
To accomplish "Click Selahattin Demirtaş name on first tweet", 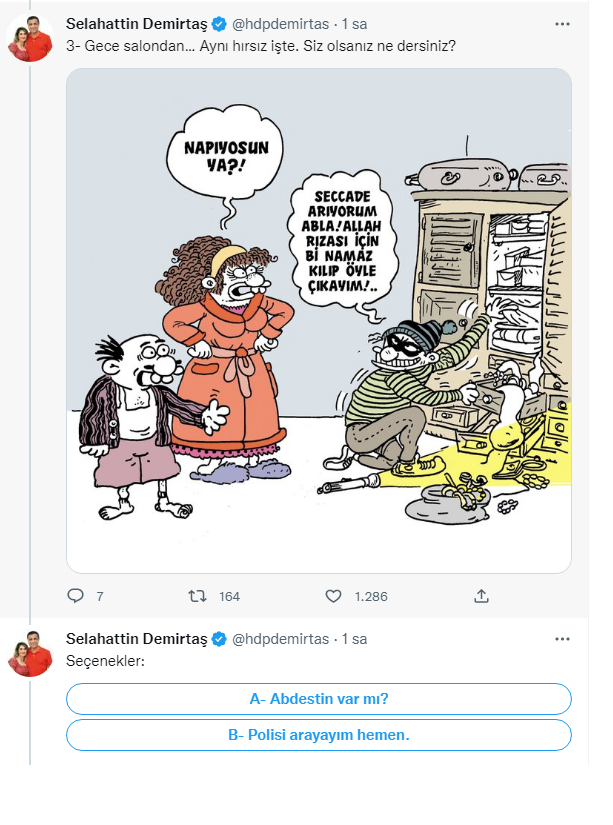I will pos(136,22).
